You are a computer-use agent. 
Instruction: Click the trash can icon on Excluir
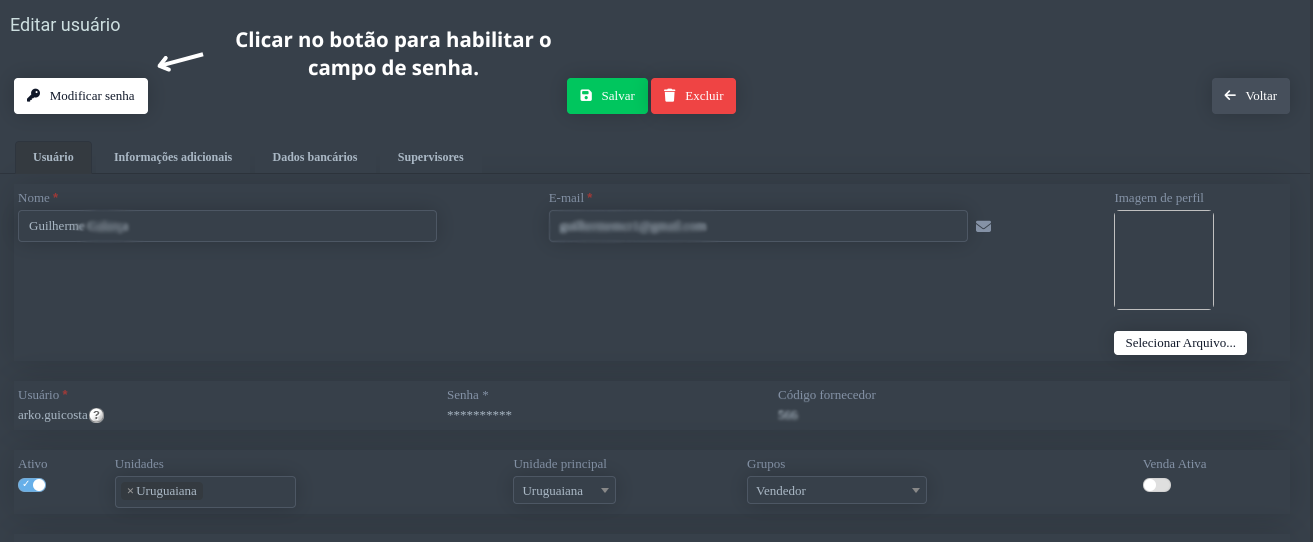(669, 96)
